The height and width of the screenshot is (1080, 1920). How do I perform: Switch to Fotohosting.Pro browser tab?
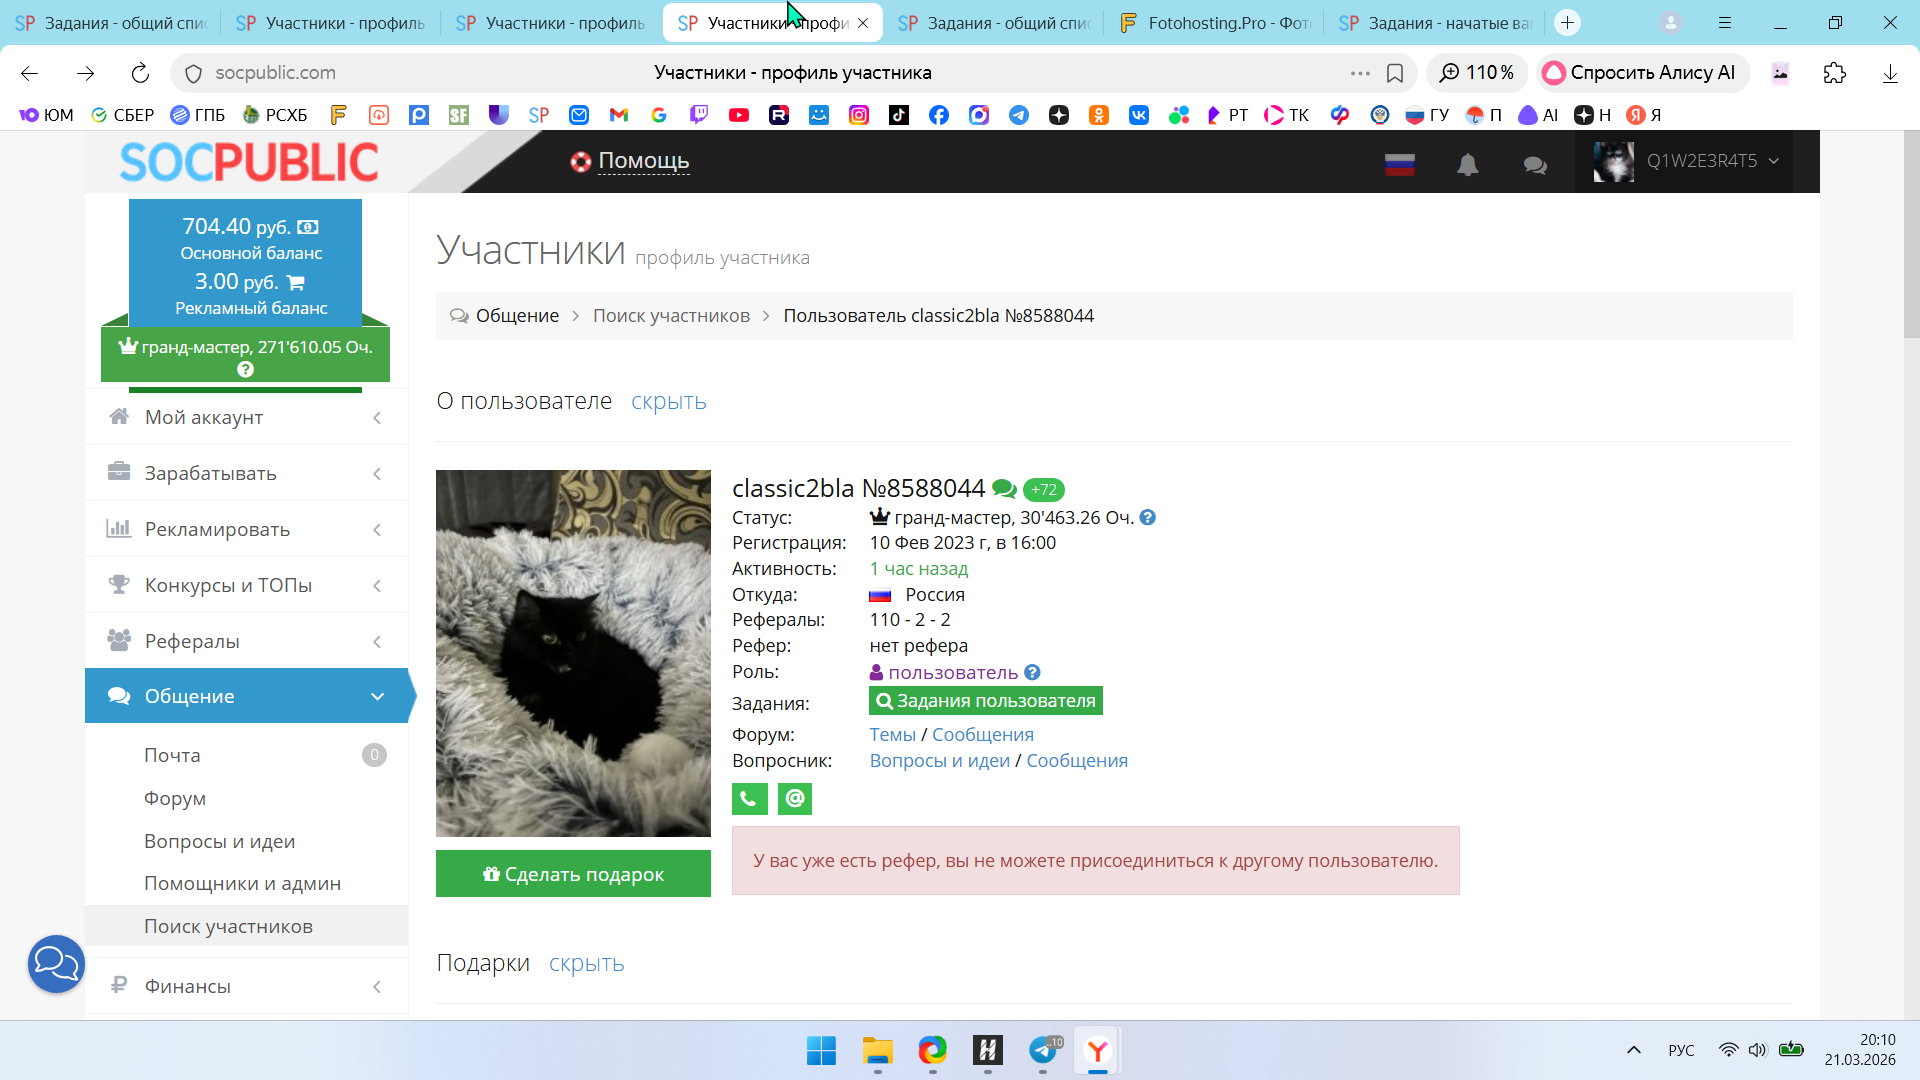coord(1214,22)
